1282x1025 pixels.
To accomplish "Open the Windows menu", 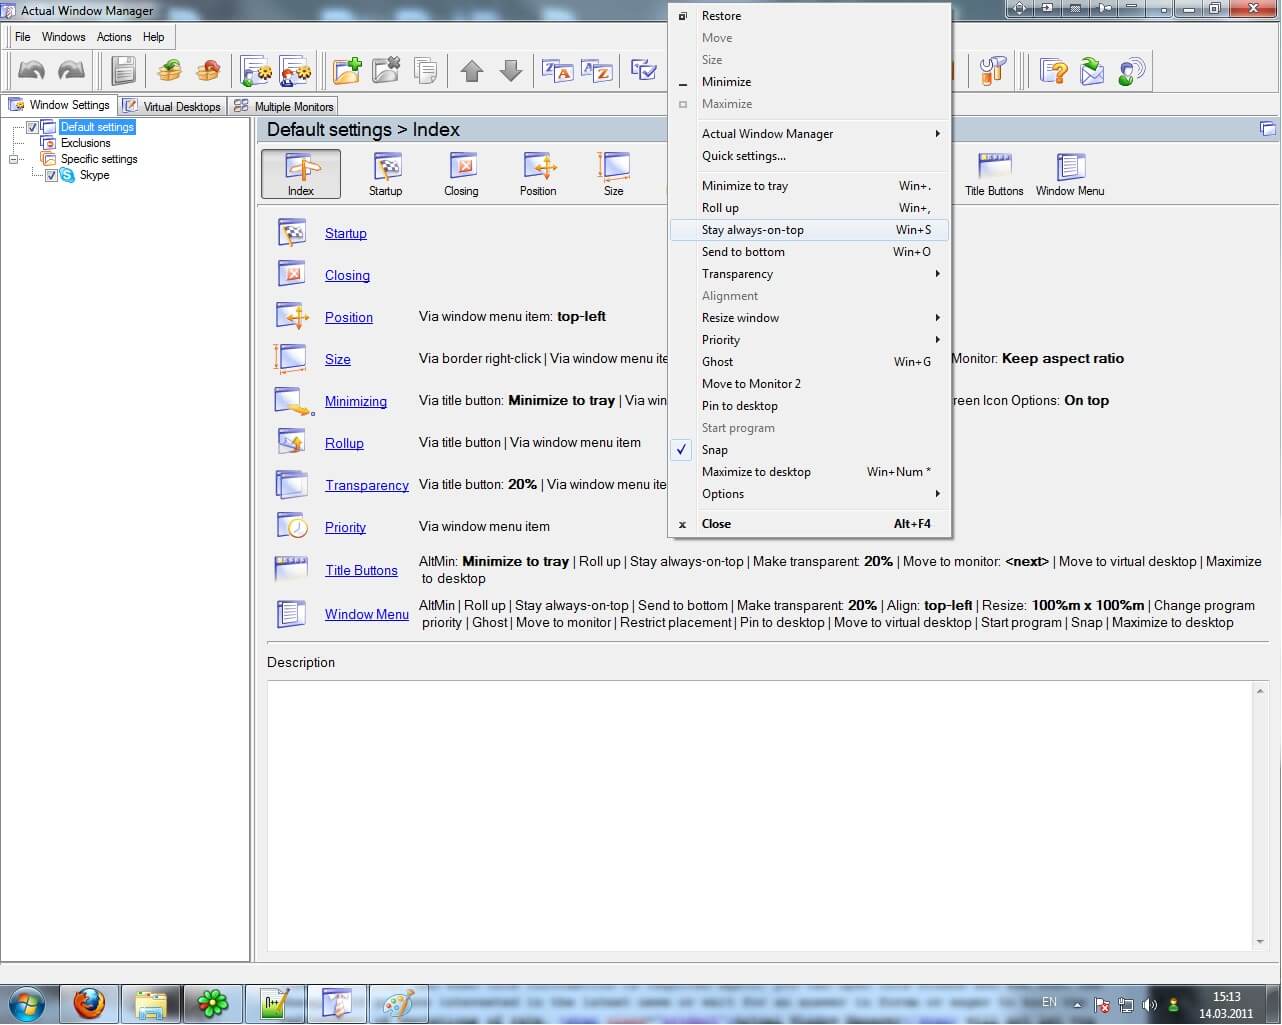I will coord(64,37).
